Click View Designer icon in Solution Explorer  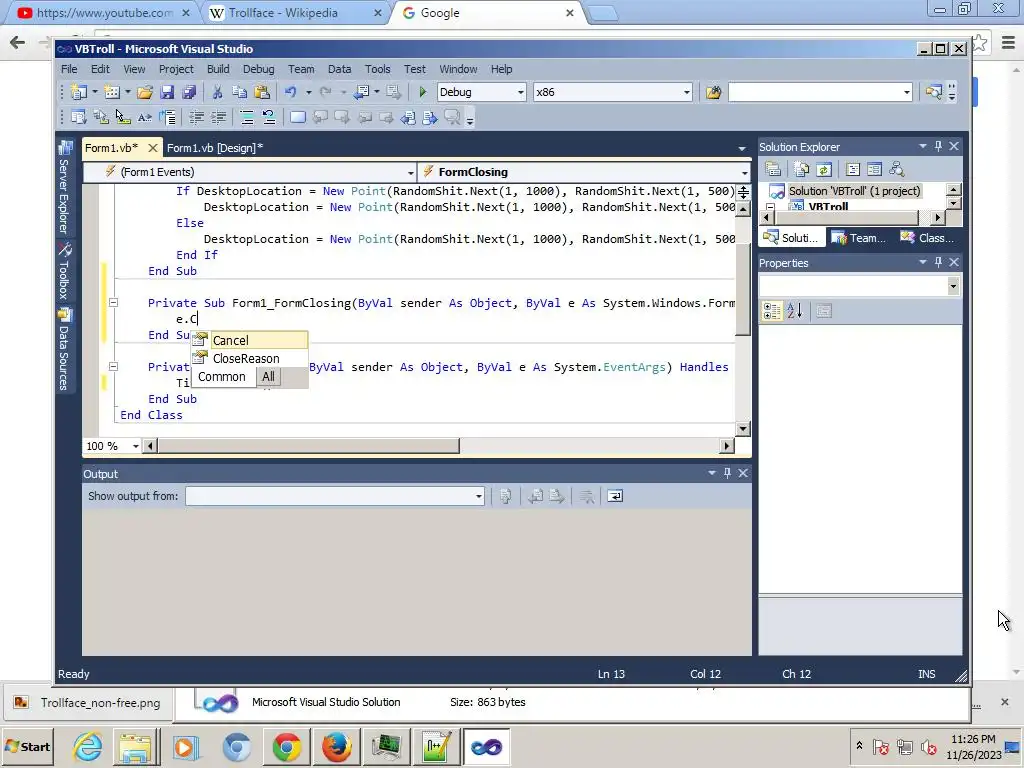[x=874, y=170]
